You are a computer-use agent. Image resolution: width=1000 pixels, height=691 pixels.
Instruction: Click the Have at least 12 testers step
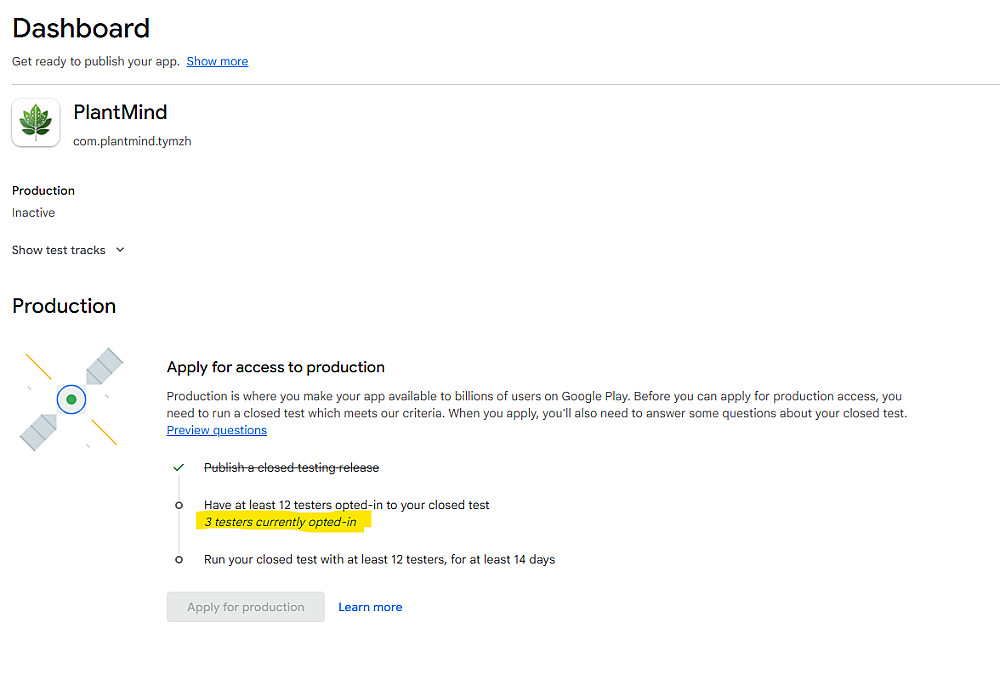pyautogui.click(x=346, y=505)
